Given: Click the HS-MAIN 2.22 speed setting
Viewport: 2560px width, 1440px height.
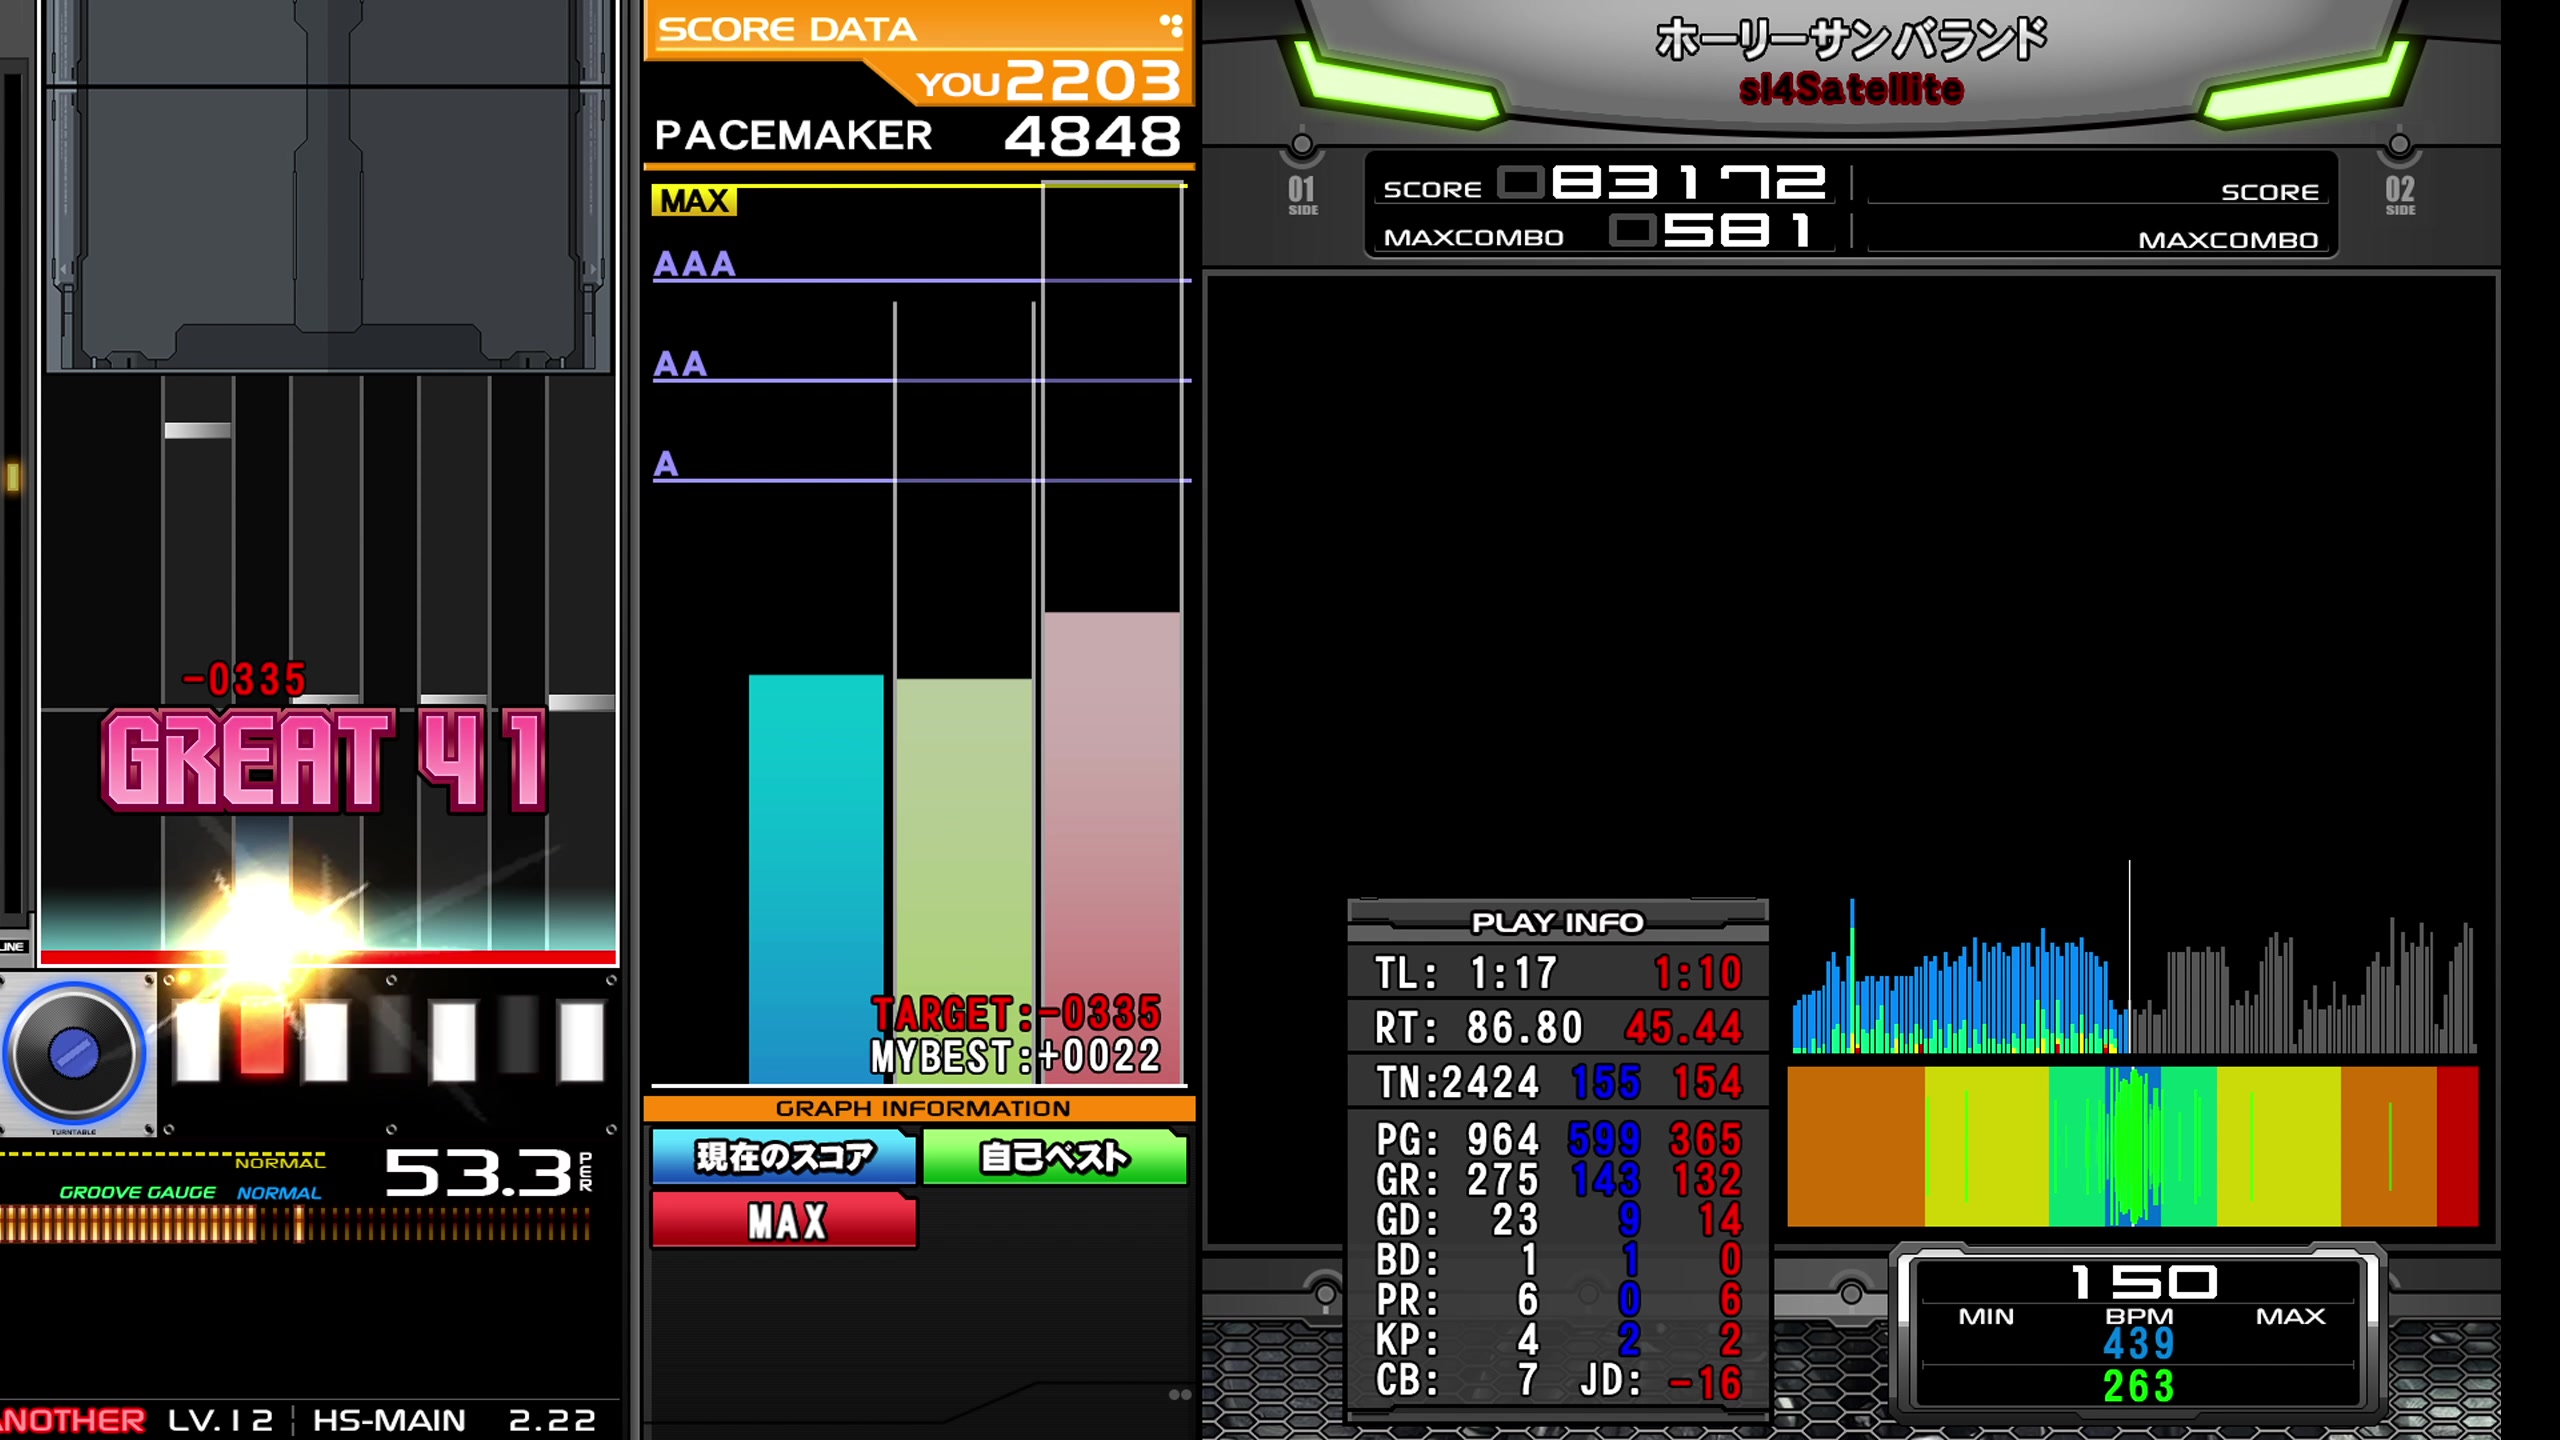Looking at the screenshot, I should coord(454,1420).
